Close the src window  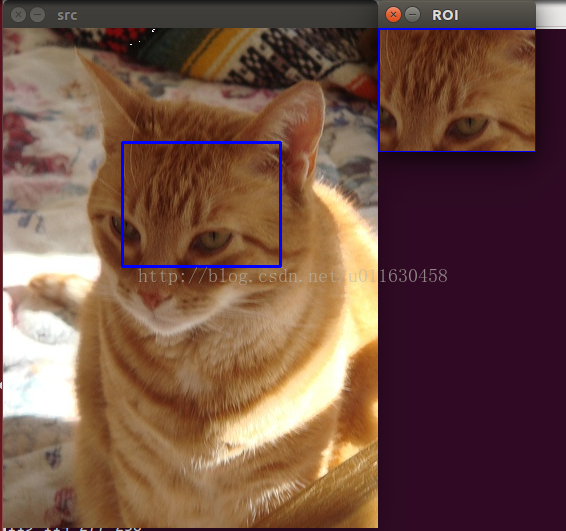point(18,15)
